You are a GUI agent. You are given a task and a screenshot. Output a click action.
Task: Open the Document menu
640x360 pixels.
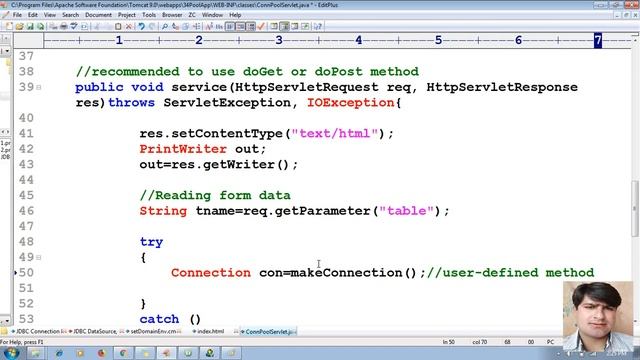click(98, 15)
